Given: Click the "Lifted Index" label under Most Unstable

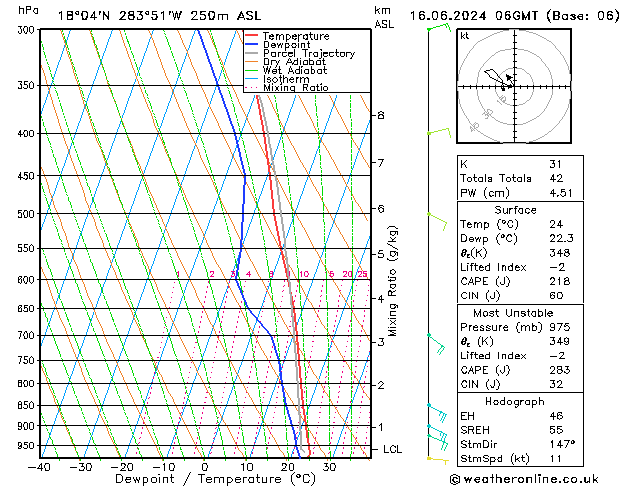Looking at the screenshot, I should [493, 356].
